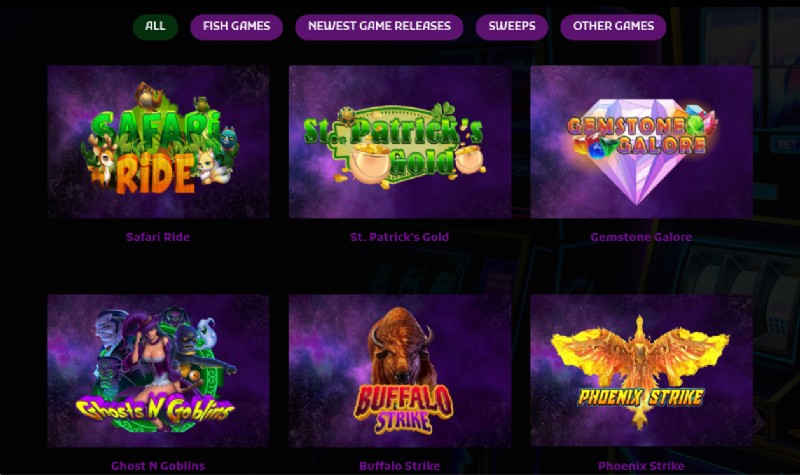The width and height of the screenshot is (800, 475).
Task: Launch the St. Patrick's Gold game image
Action: [400, 142]
